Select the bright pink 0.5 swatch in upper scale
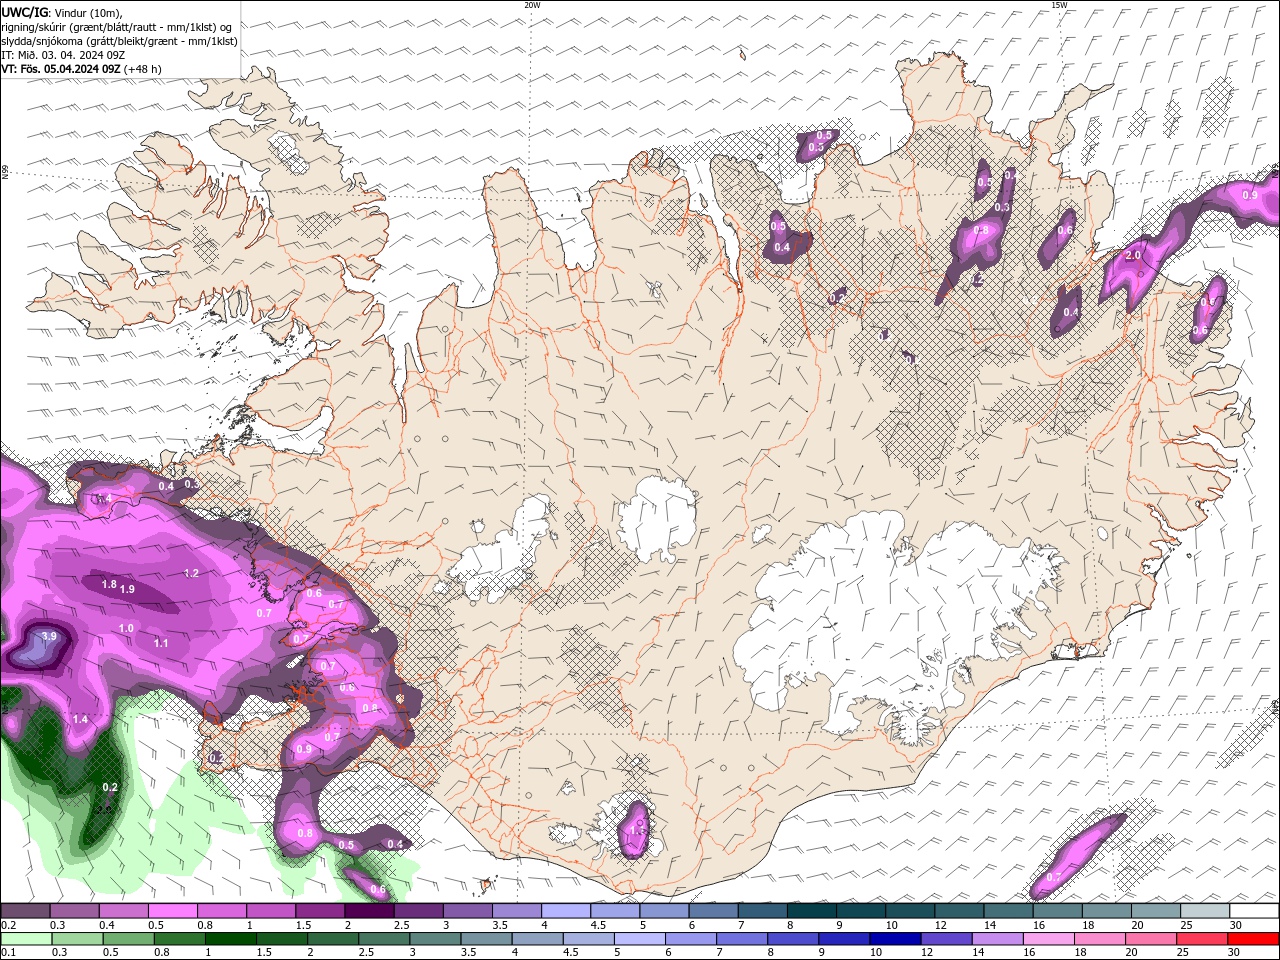 tap(172, 911)
